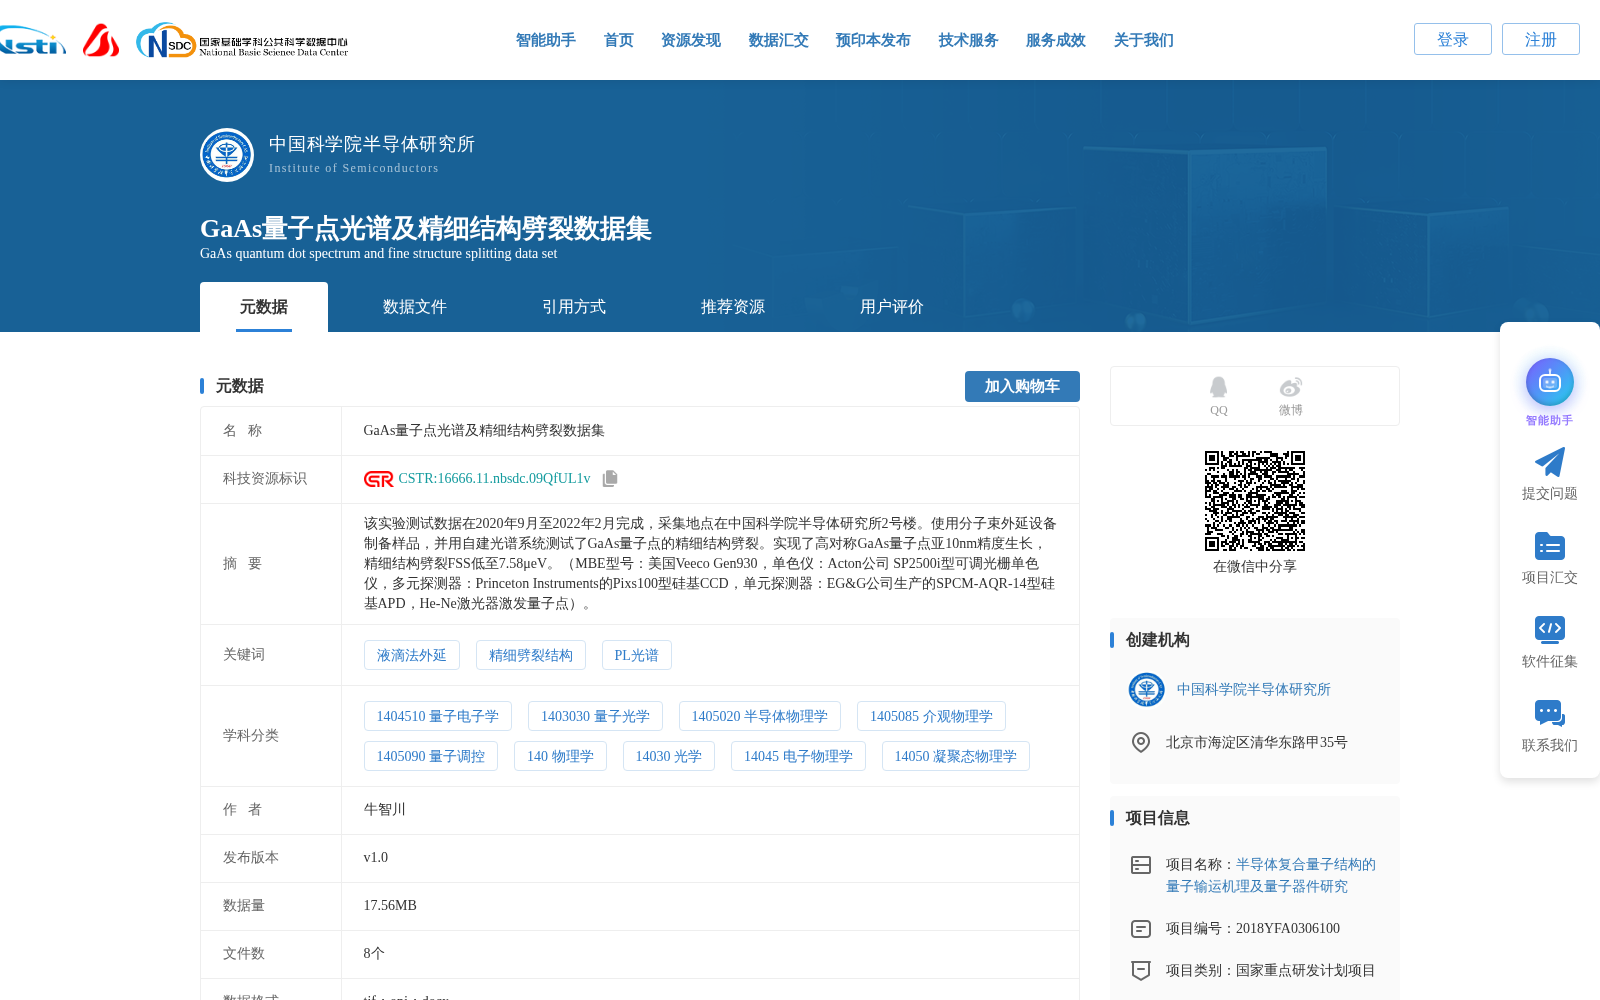Click the NSTL logo in header
Viewport: 1600px width, 1000px height.
(x=32, y=41)
